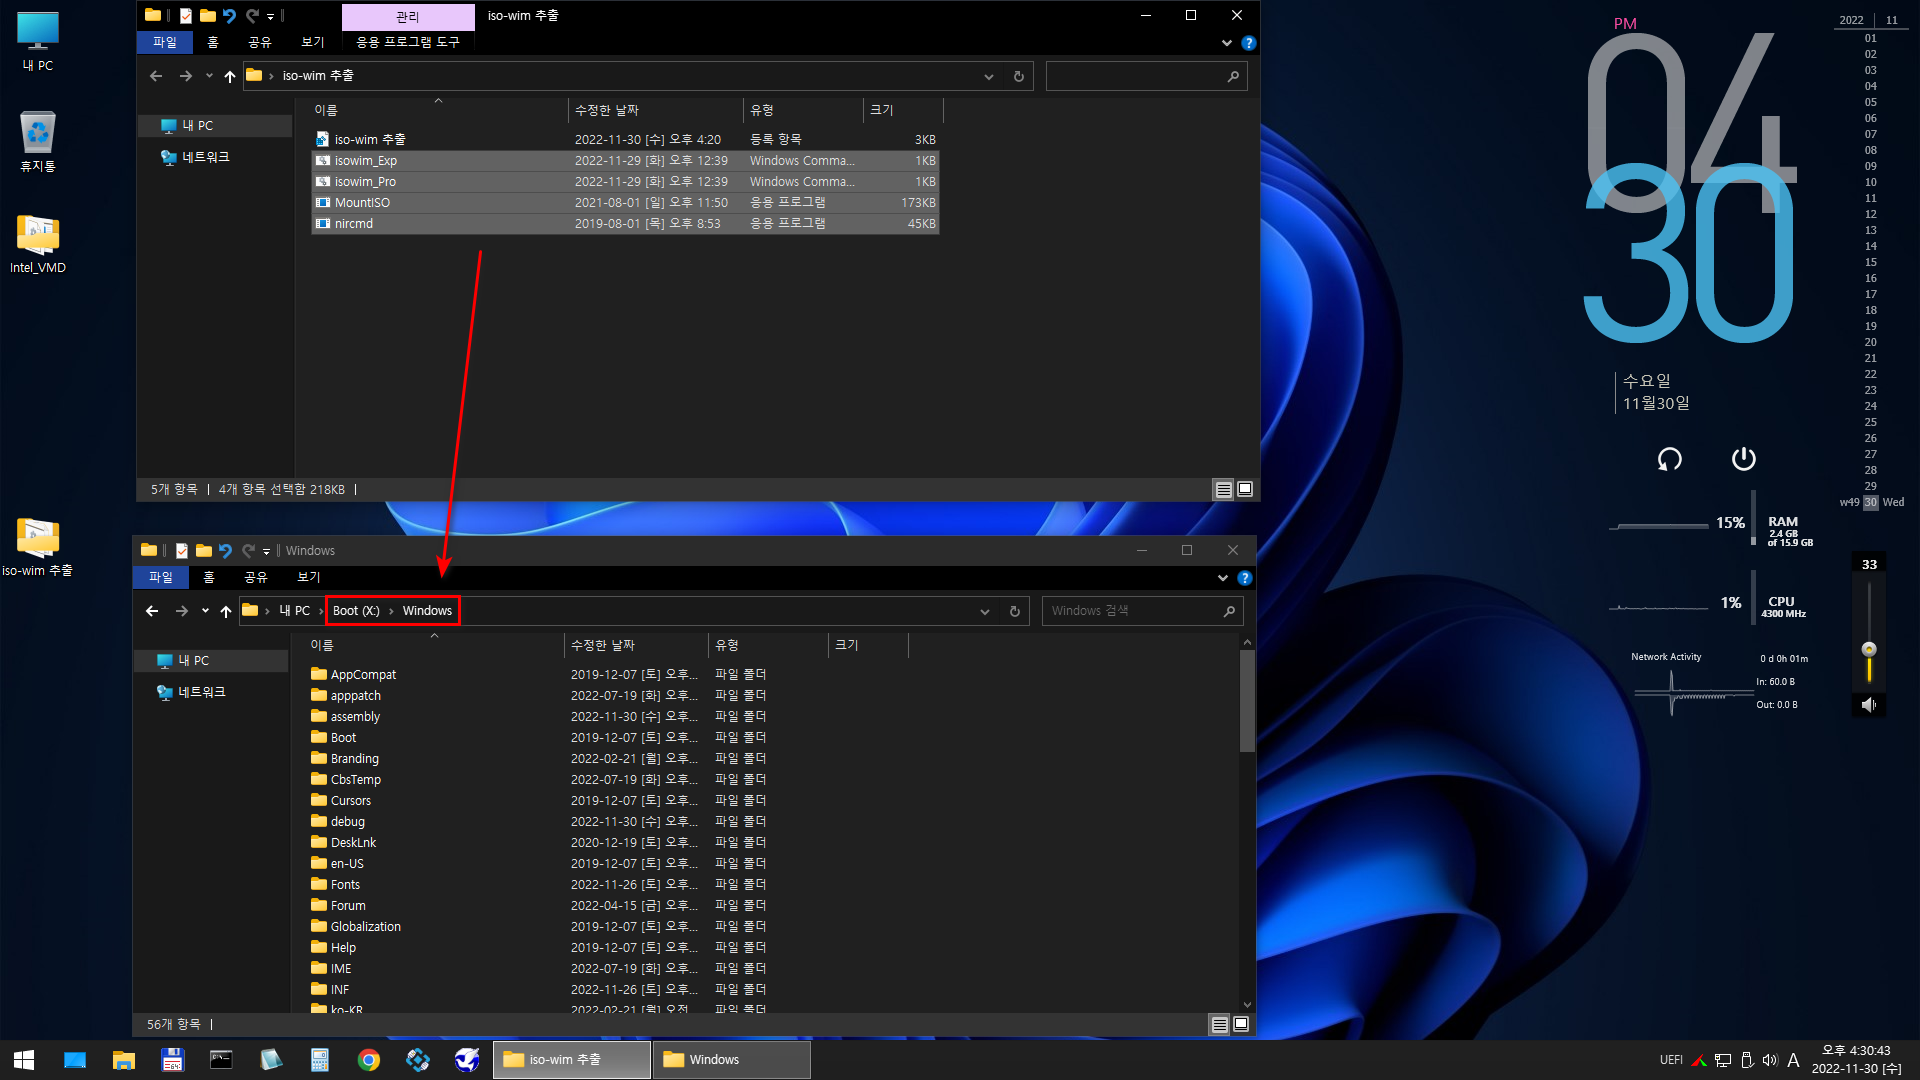Go up one level in iso-wim 추출 window
1920x1080 pixels.
pyautogui.click(x=230, y=76)
